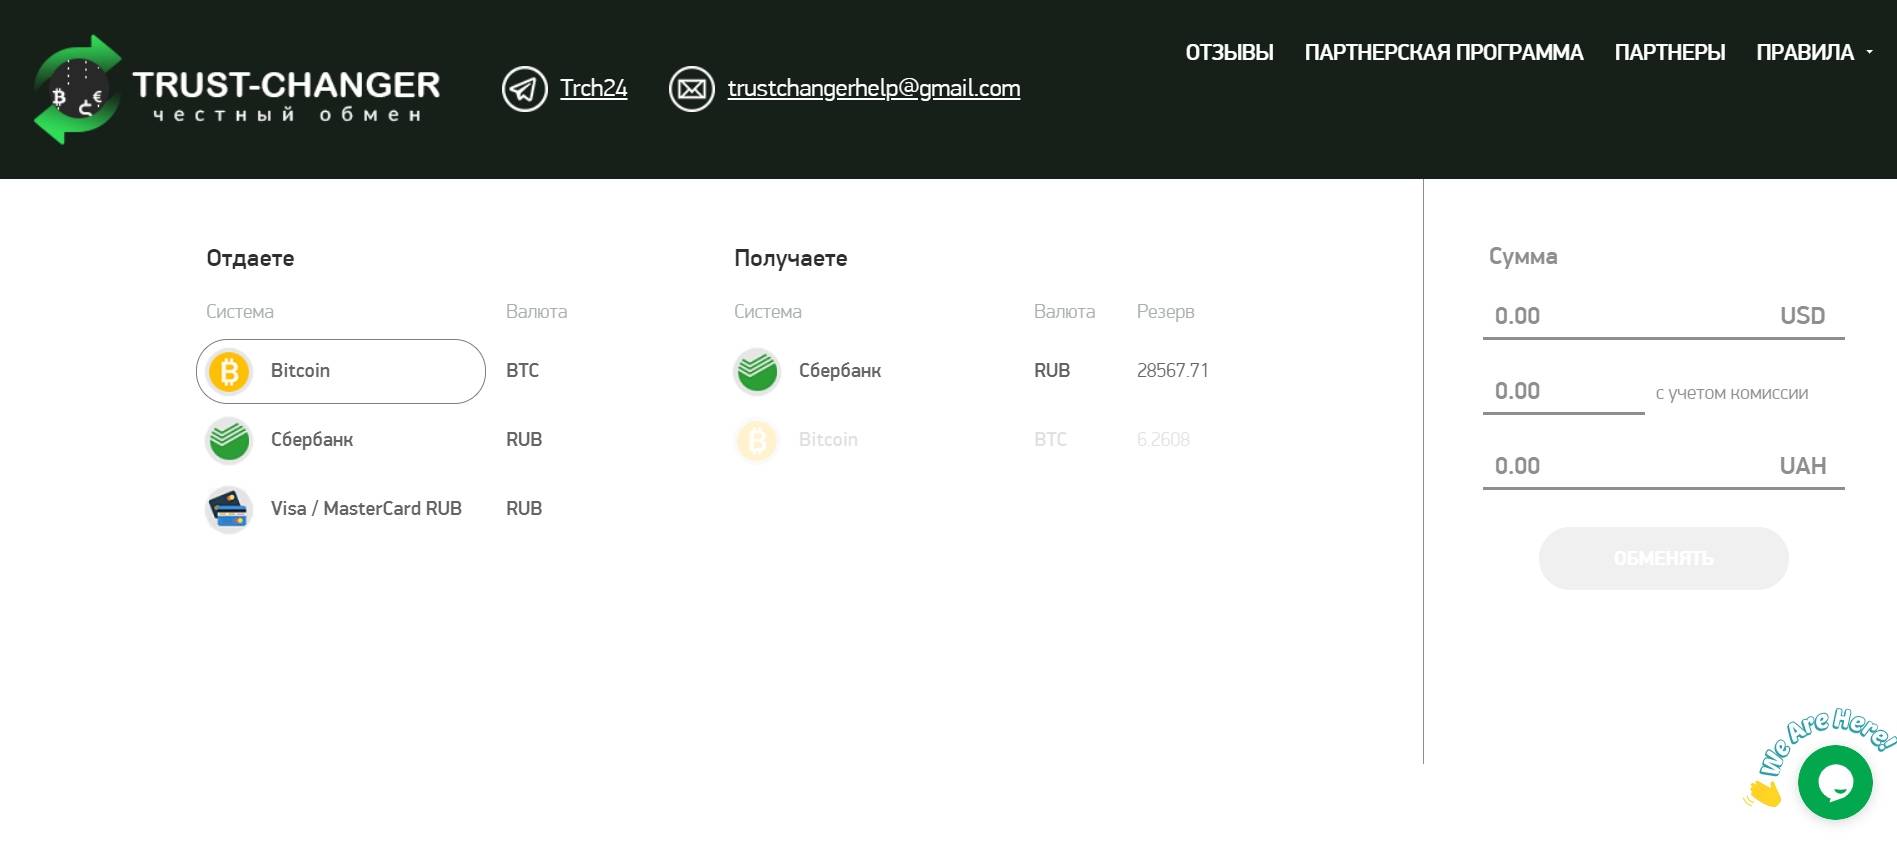Click the Сбербанк logo icon under Отдаете
The image size is (1897, 843).
tap(229, 440)
